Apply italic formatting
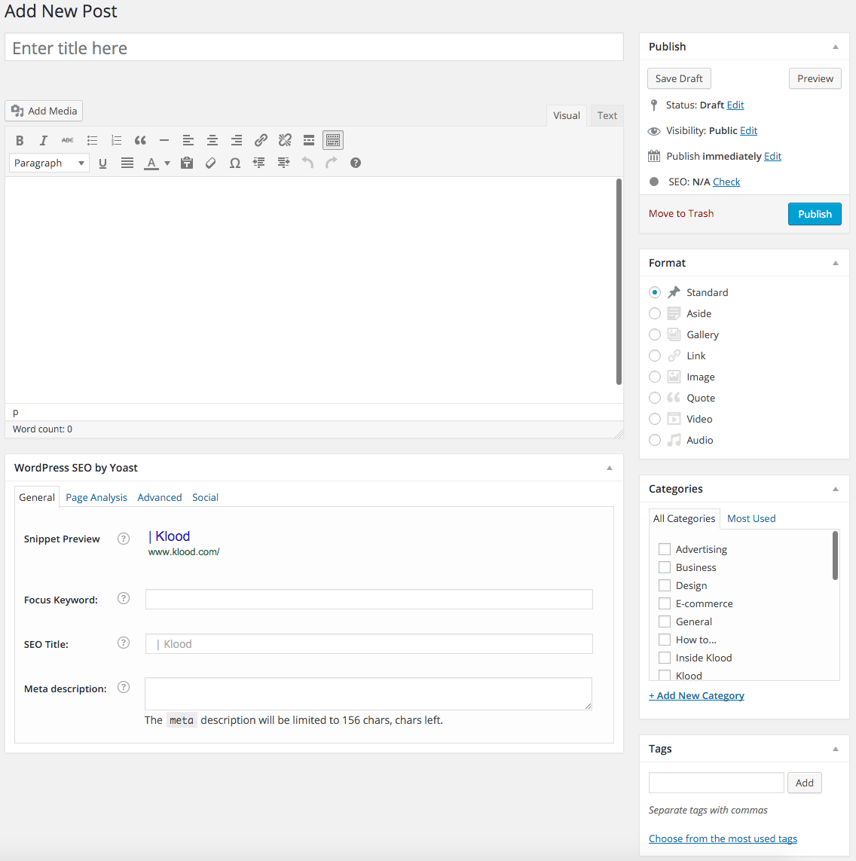The width and height of the screenshot is (856, 861). tap(43, 139)
